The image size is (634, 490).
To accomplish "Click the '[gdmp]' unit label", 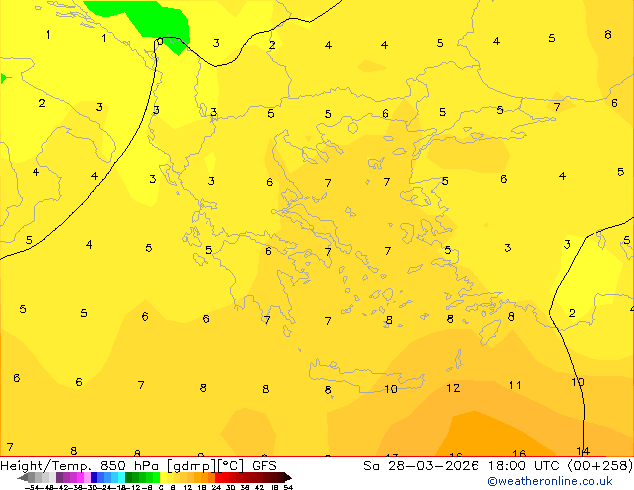I will (x=192, y=466).
